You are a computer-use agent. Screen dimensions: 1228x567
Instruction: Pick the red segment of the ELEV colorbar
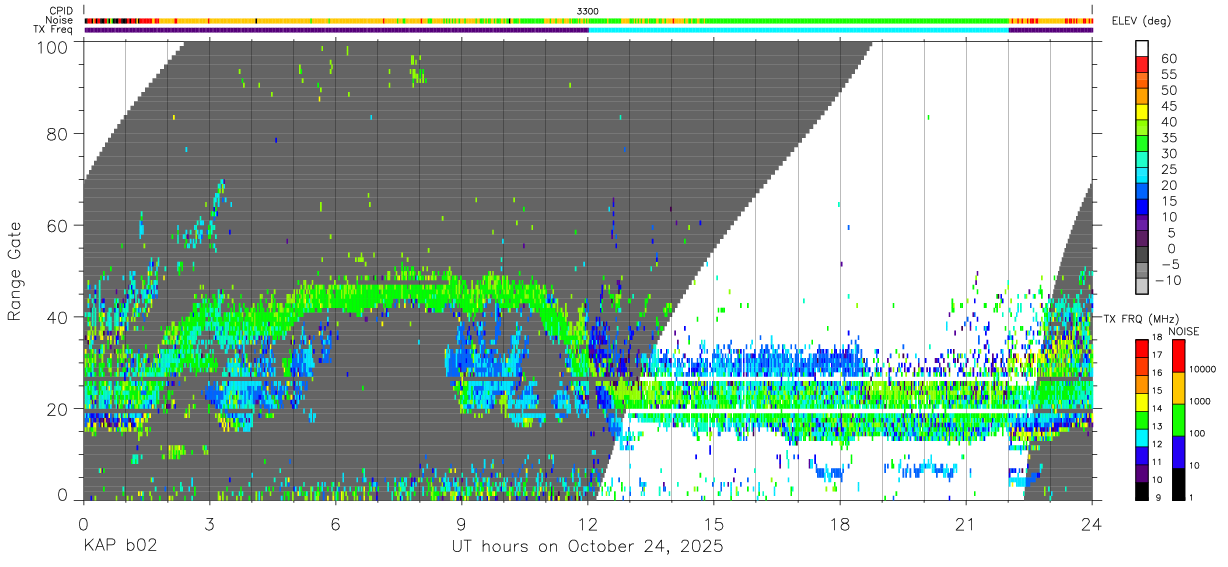[x=1142, y=65]
